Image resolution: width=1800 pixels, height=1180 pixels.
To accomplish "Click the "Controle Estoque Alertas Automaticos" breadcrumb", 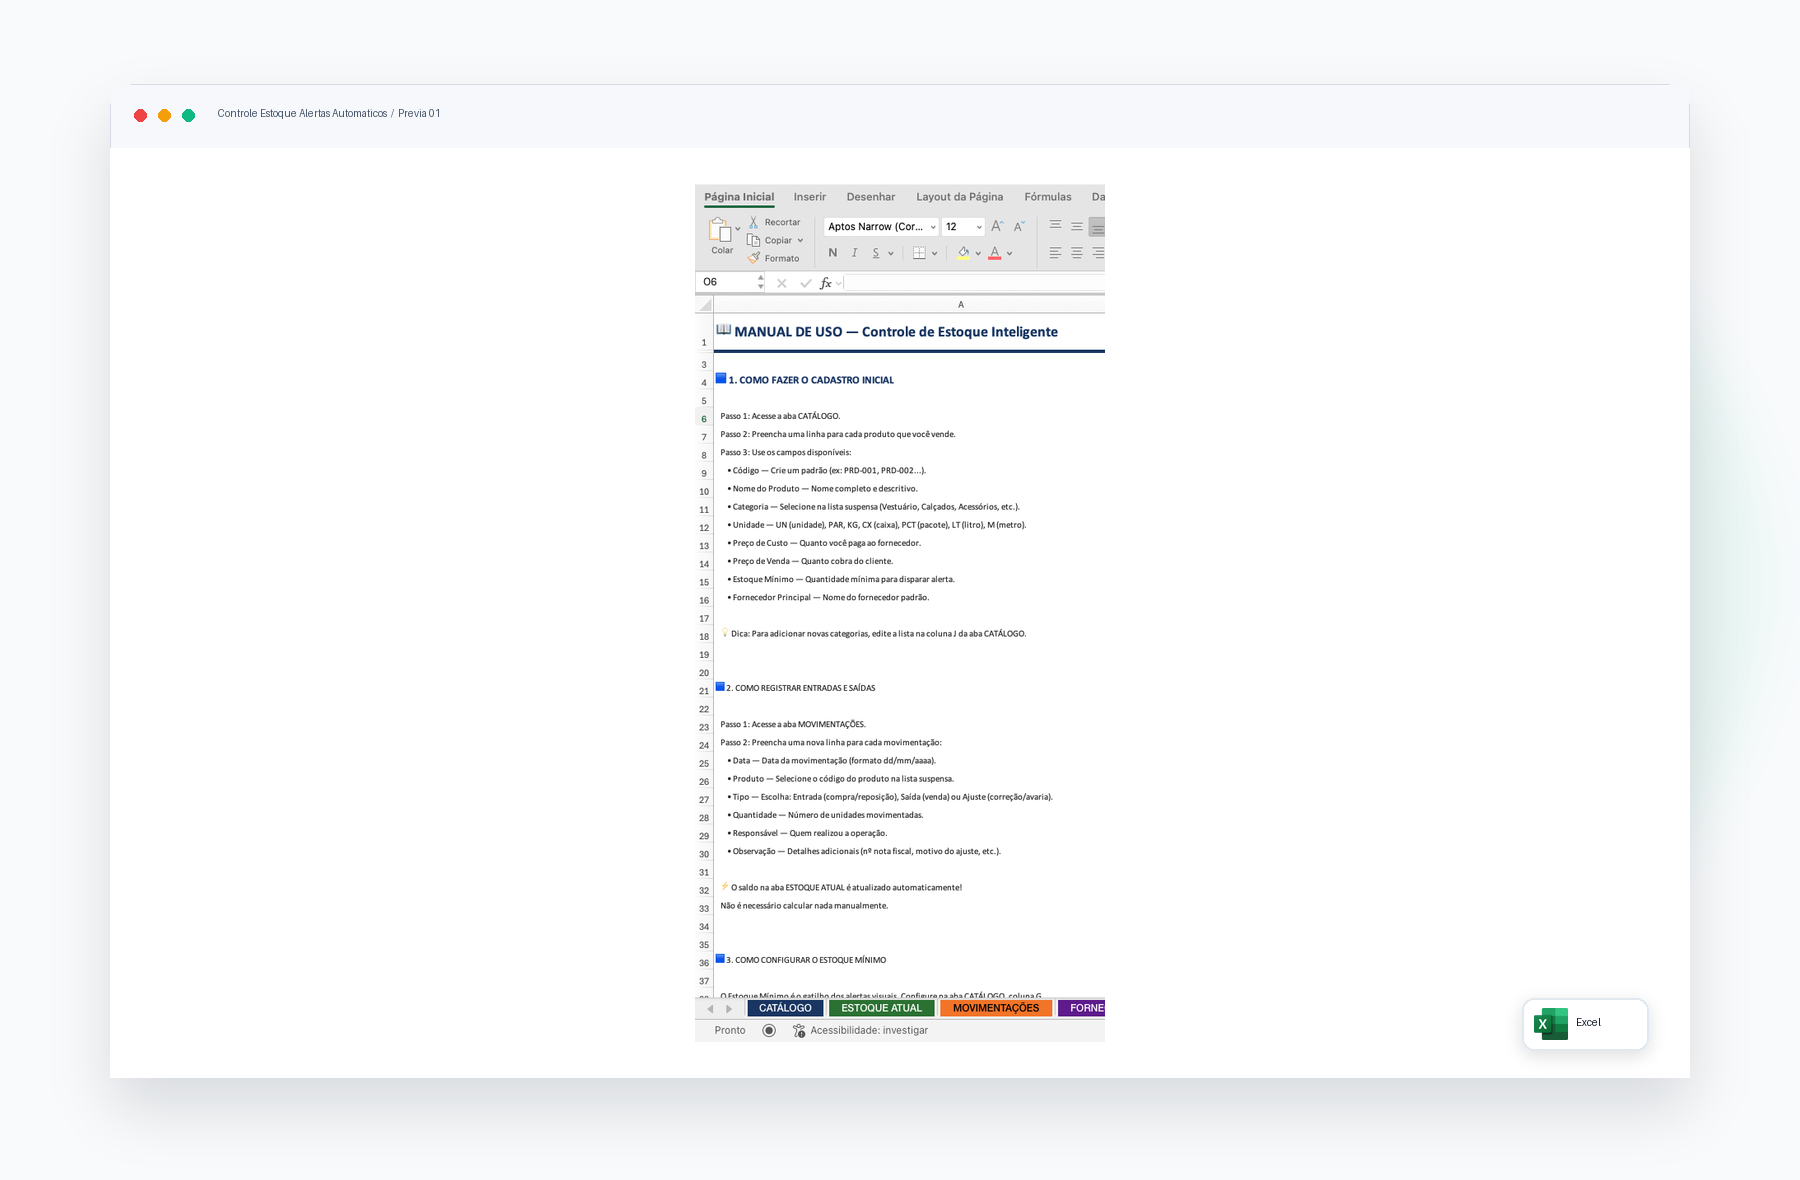I will point(302,113).
